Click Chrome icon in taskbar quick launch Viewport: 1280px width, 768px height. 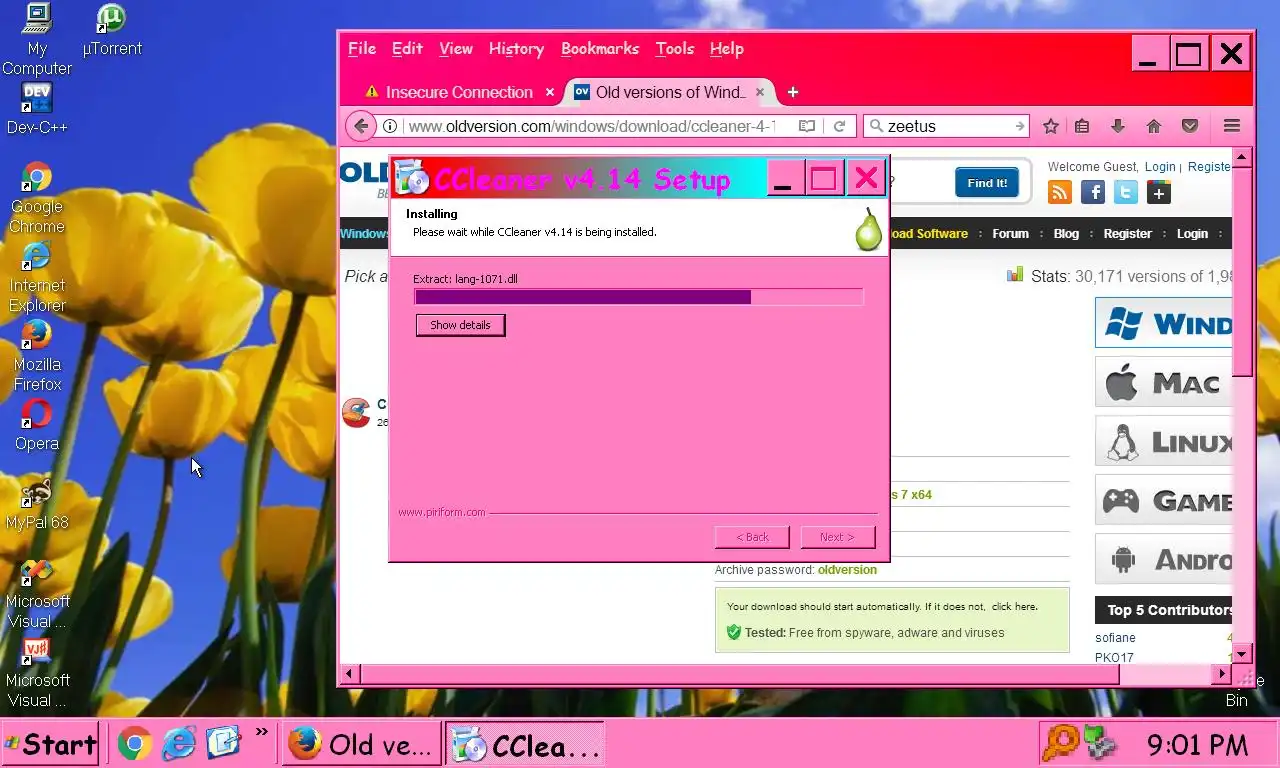135,743
